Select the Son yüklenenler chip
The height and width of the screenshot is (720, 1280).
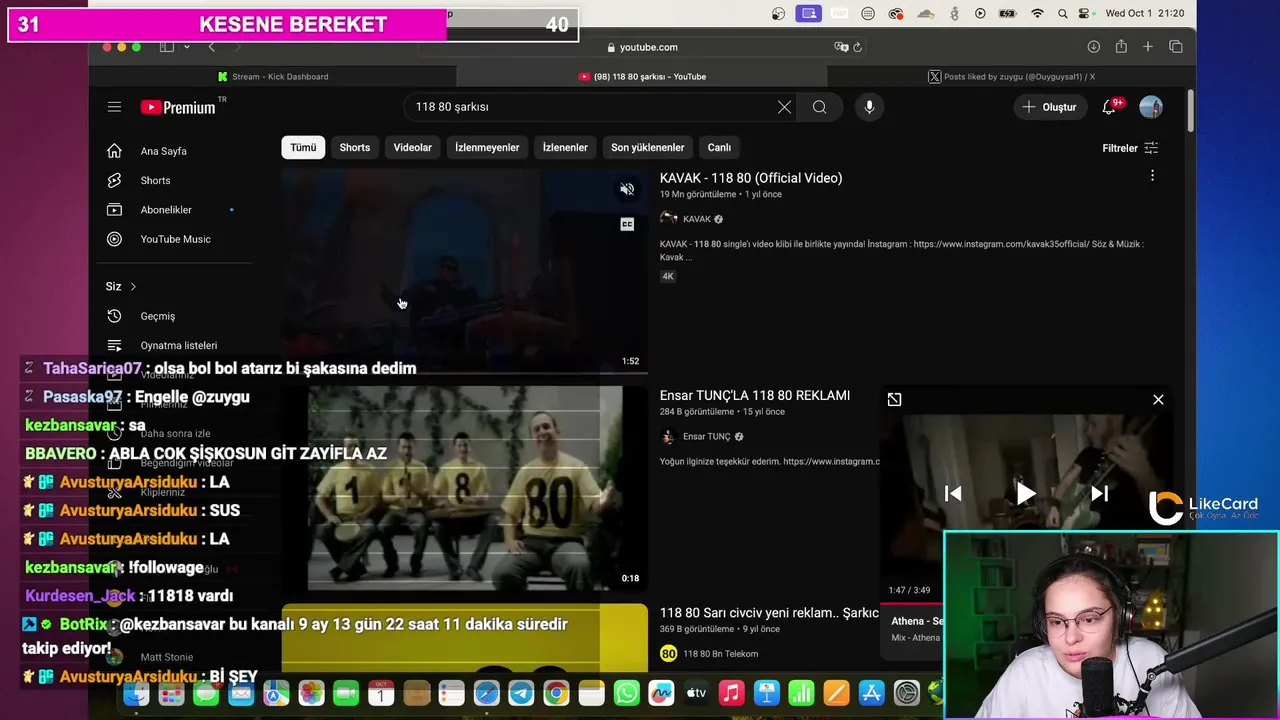tap(648, 147)
